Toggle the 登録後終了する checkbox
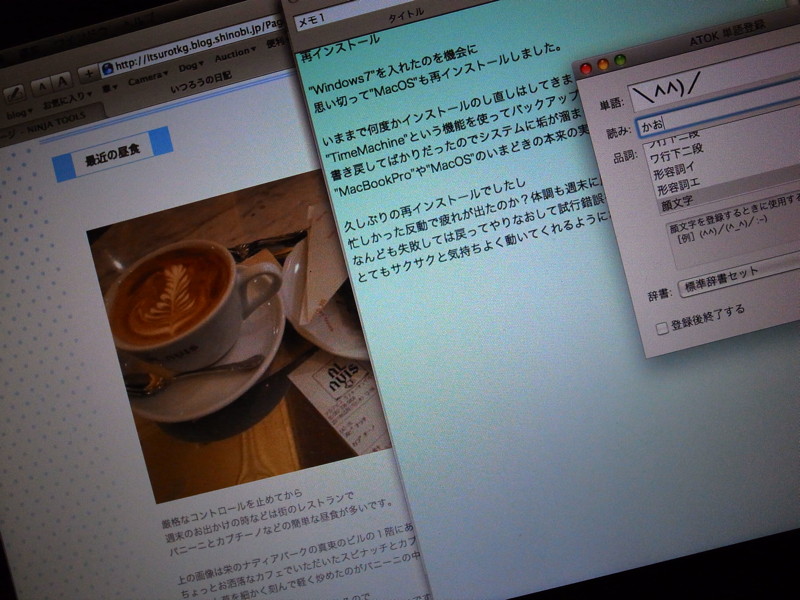The width and height of the screenshot is (800, 600). pyautogui.click(x=662, y=329)
